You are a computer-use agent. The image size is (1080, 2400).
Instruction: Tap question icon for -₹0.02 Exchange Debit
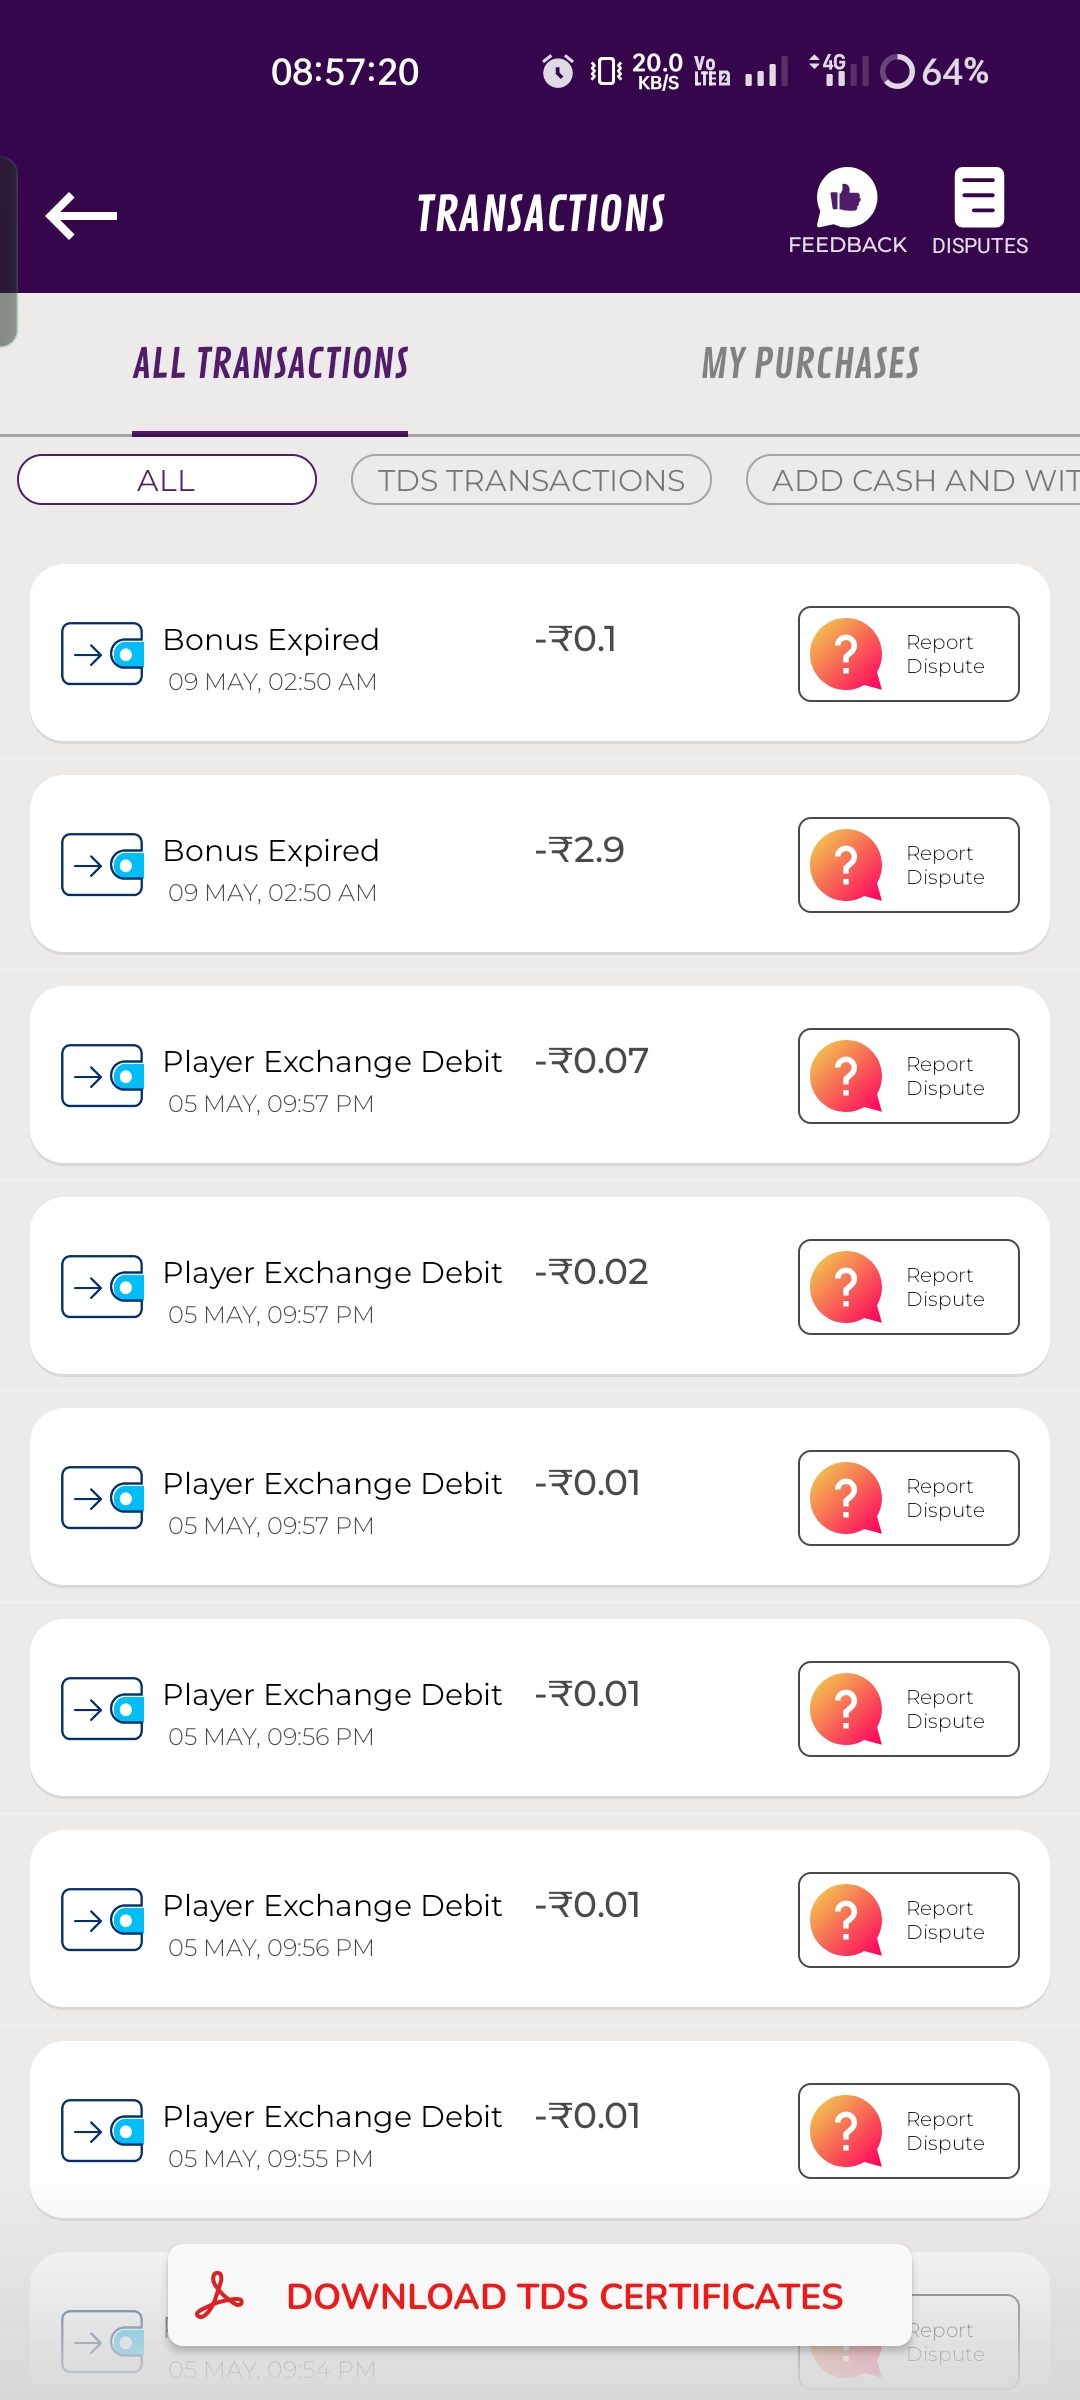pos(846,1287)
